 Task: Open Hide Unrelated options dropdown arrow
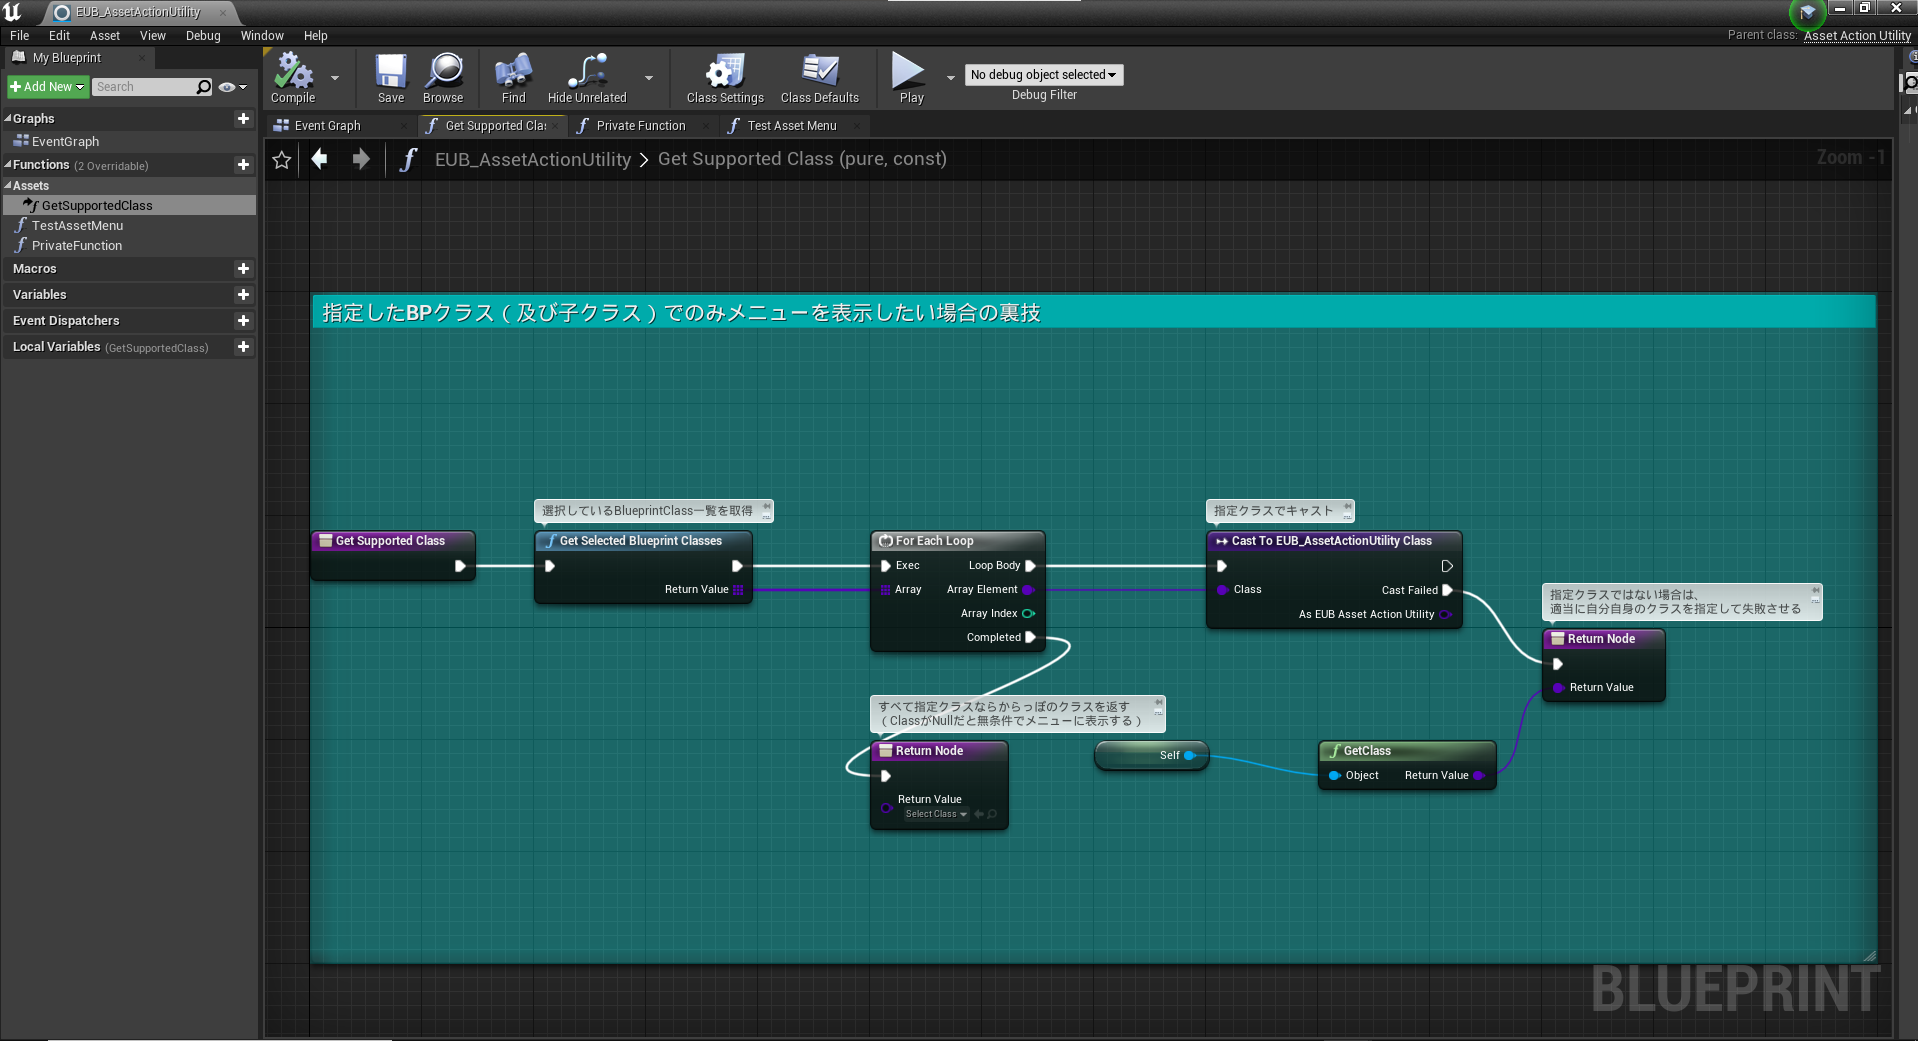pyautogui.click(x=649, y=77)
